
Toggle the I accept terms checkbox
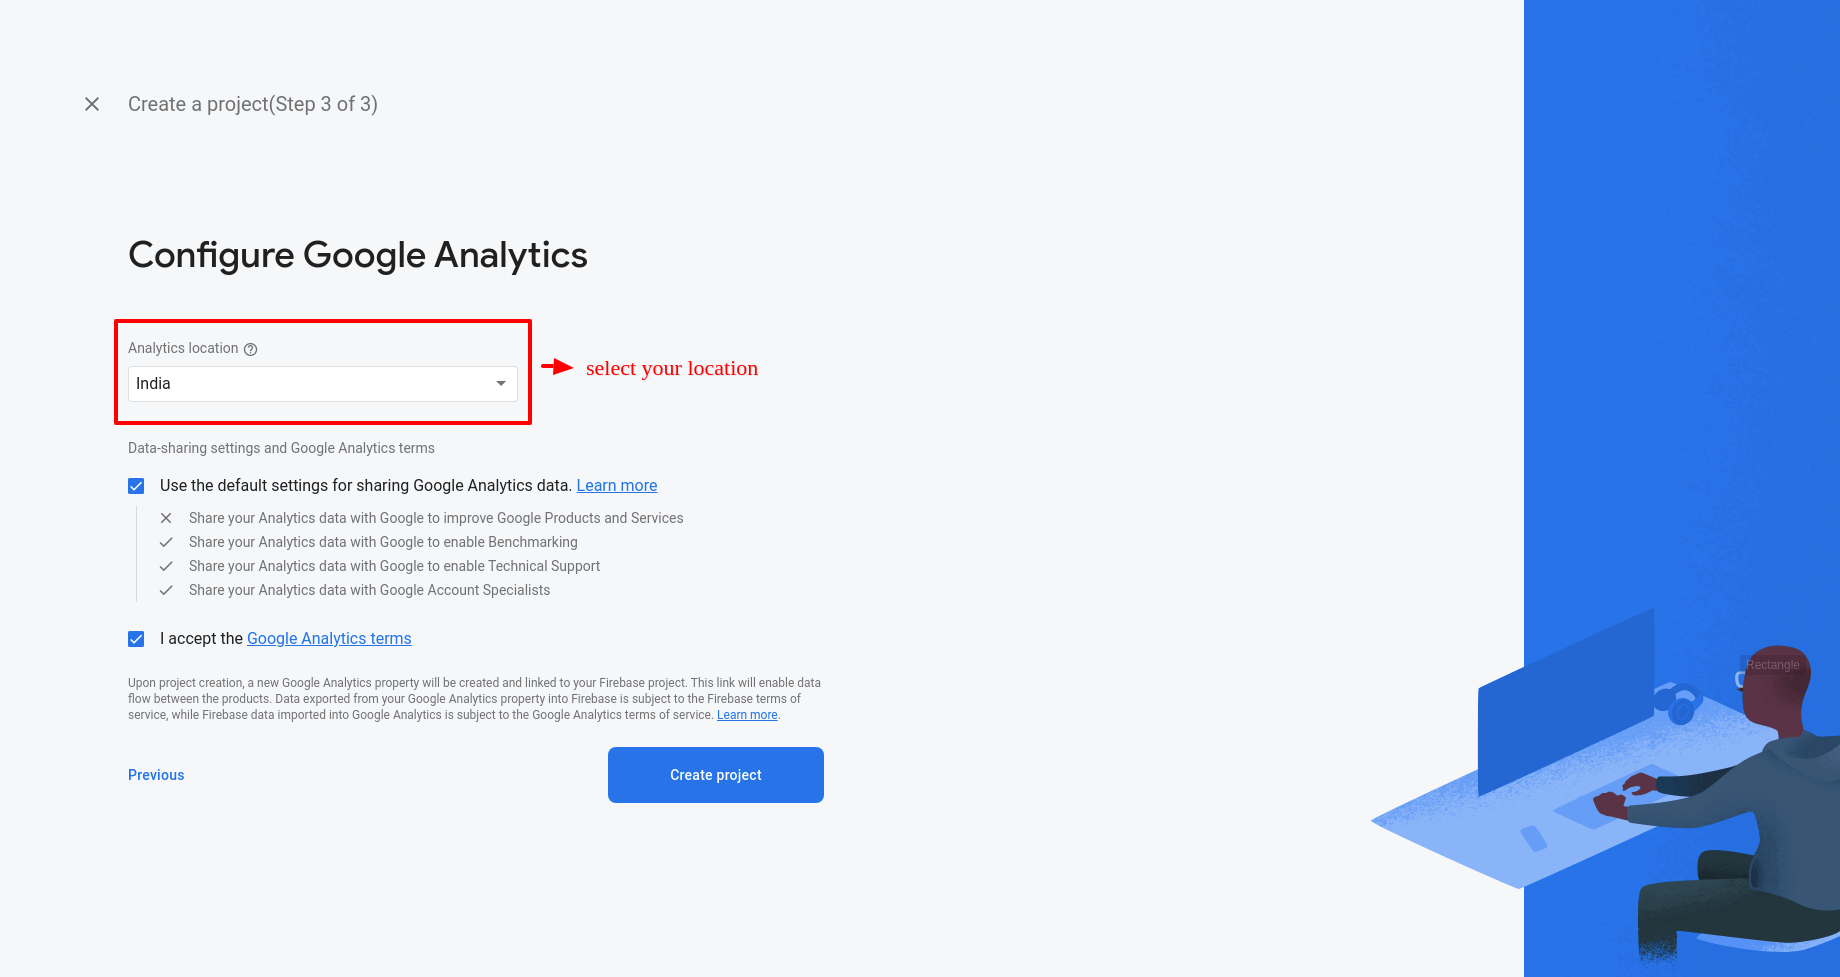(136, 639)
